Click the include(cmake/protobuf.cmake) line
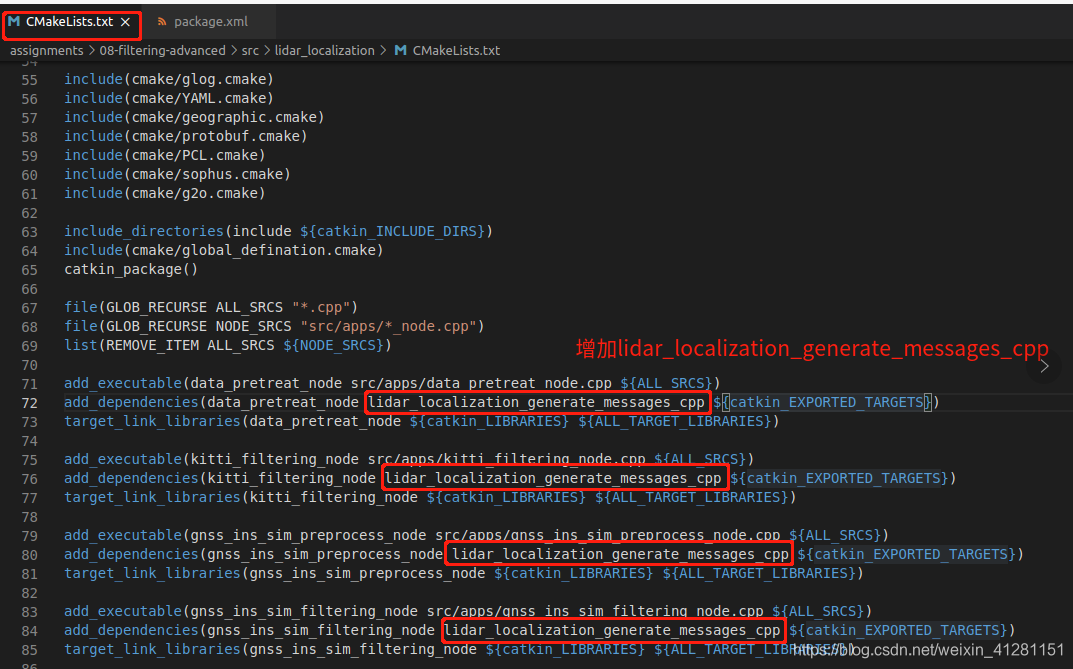 pyautogui.click(x=185, y=136)
